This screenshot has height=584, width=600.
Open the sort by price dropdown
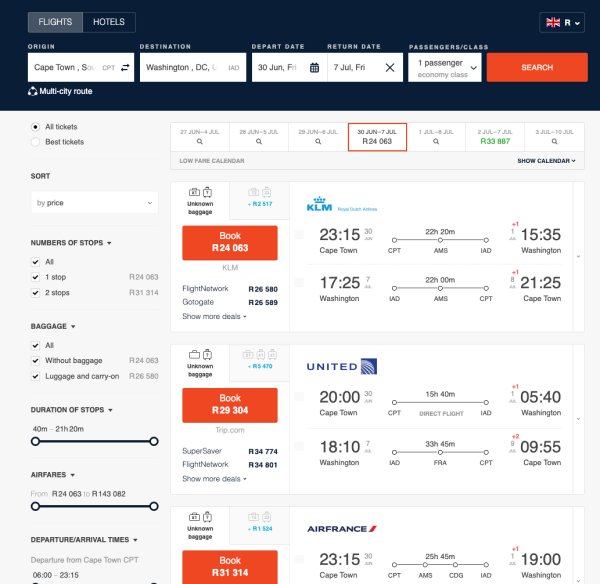(x=94, y=203)
